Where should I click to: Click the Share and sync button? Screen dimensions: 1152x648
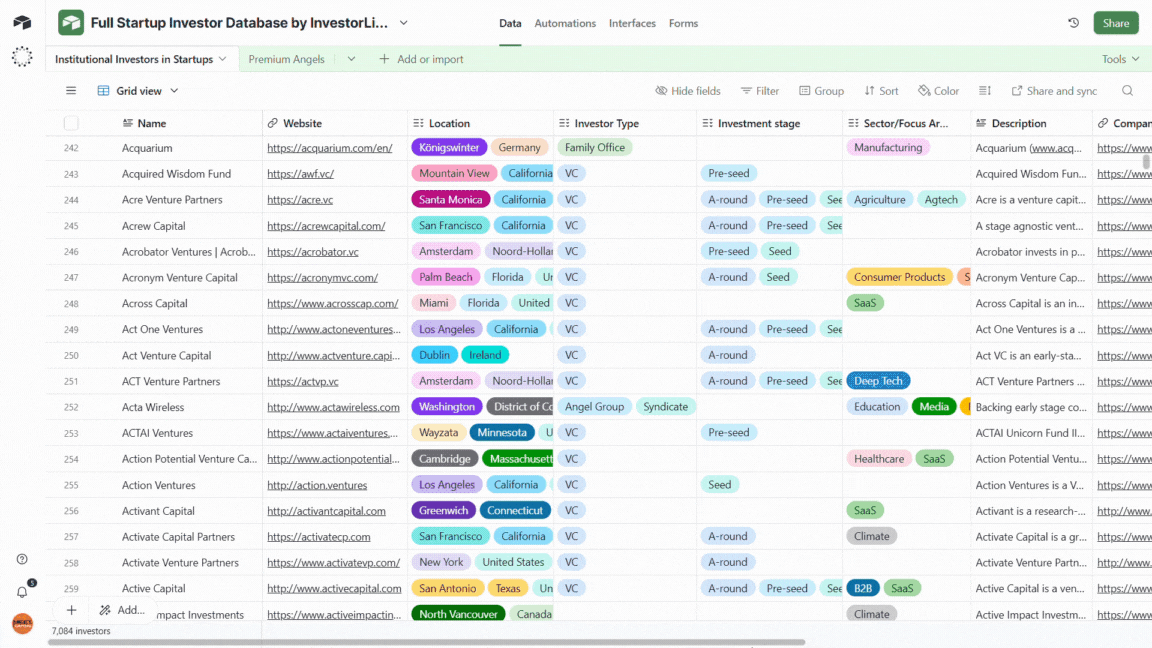(1054, 90)
